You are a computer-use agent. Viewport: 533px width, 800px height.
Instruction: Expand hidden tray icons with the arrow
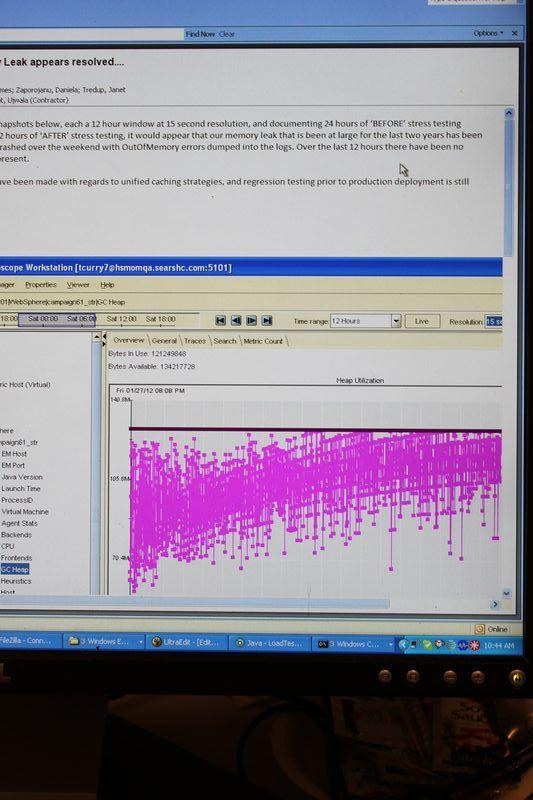click(403, 645)
